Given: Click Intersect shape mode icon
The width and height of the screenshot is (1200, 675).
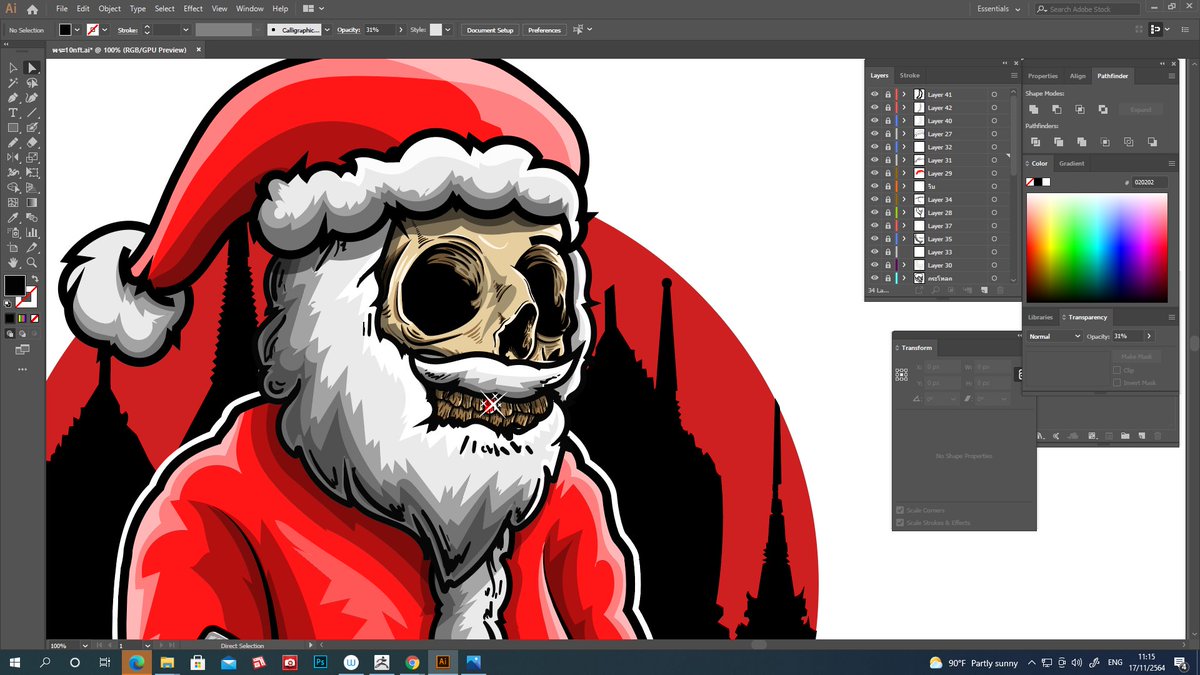Looking at the screenshot, I should pos(1080,110).
